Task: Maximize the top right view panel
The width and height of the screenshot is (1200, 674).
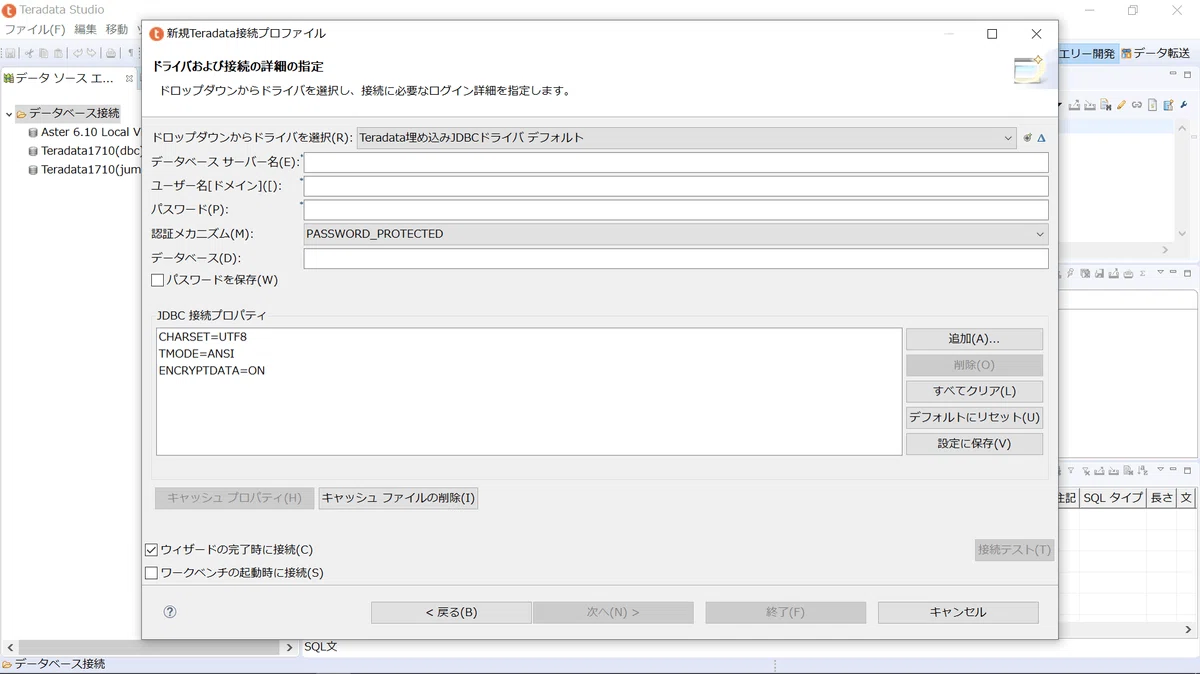Action: (1187, 75)
